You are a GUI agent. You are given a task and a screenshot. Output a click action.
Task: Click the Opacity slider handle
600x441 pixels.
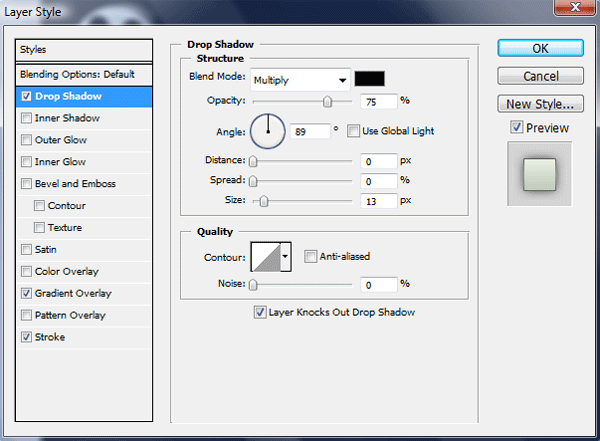click(x=327, y=102)
